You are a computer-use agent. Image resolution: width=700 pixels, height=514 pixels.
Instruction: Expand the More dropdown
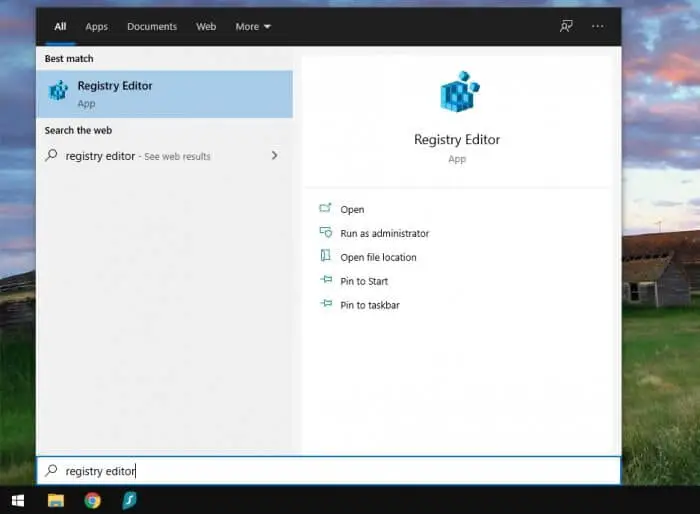tap(253, 26)
